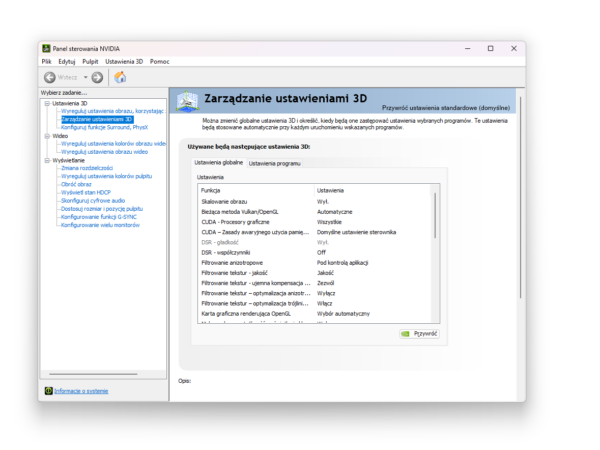Open the back history dropdown arrow
This screenshot has width=600, height=450.
[x=86, y=77]
